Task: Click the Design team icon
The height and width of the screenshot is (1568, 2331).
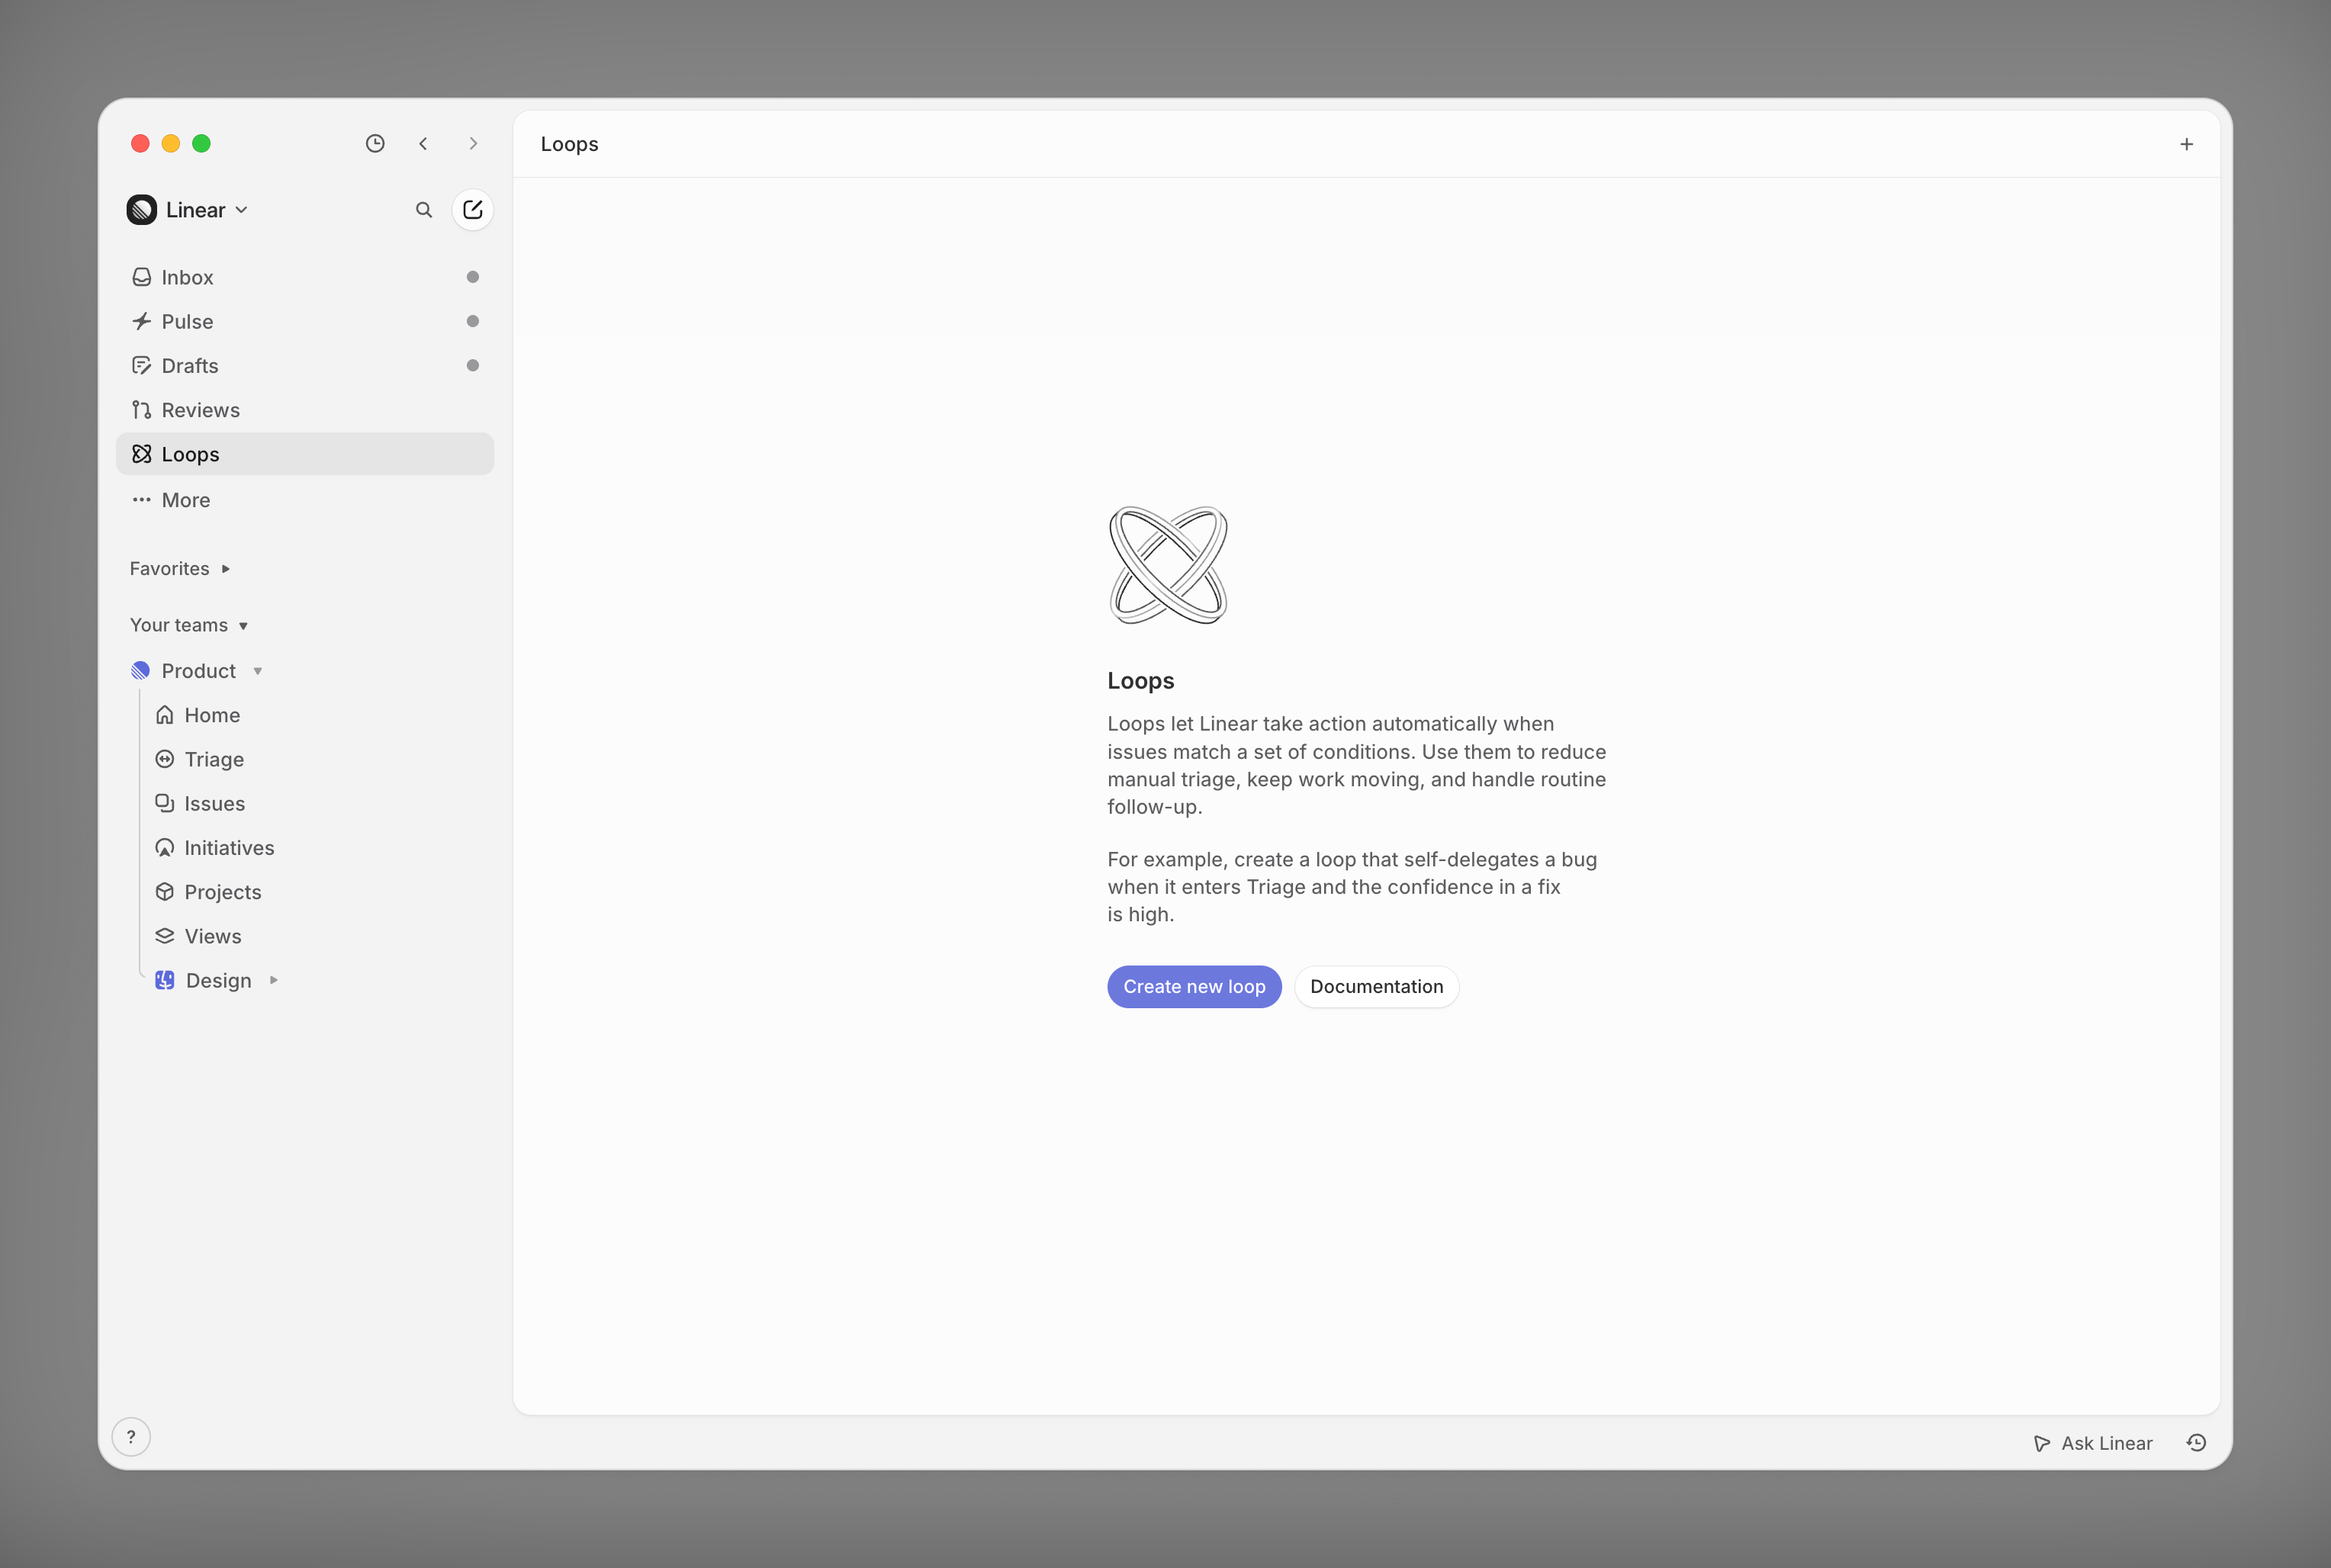Action: point(165,980)
